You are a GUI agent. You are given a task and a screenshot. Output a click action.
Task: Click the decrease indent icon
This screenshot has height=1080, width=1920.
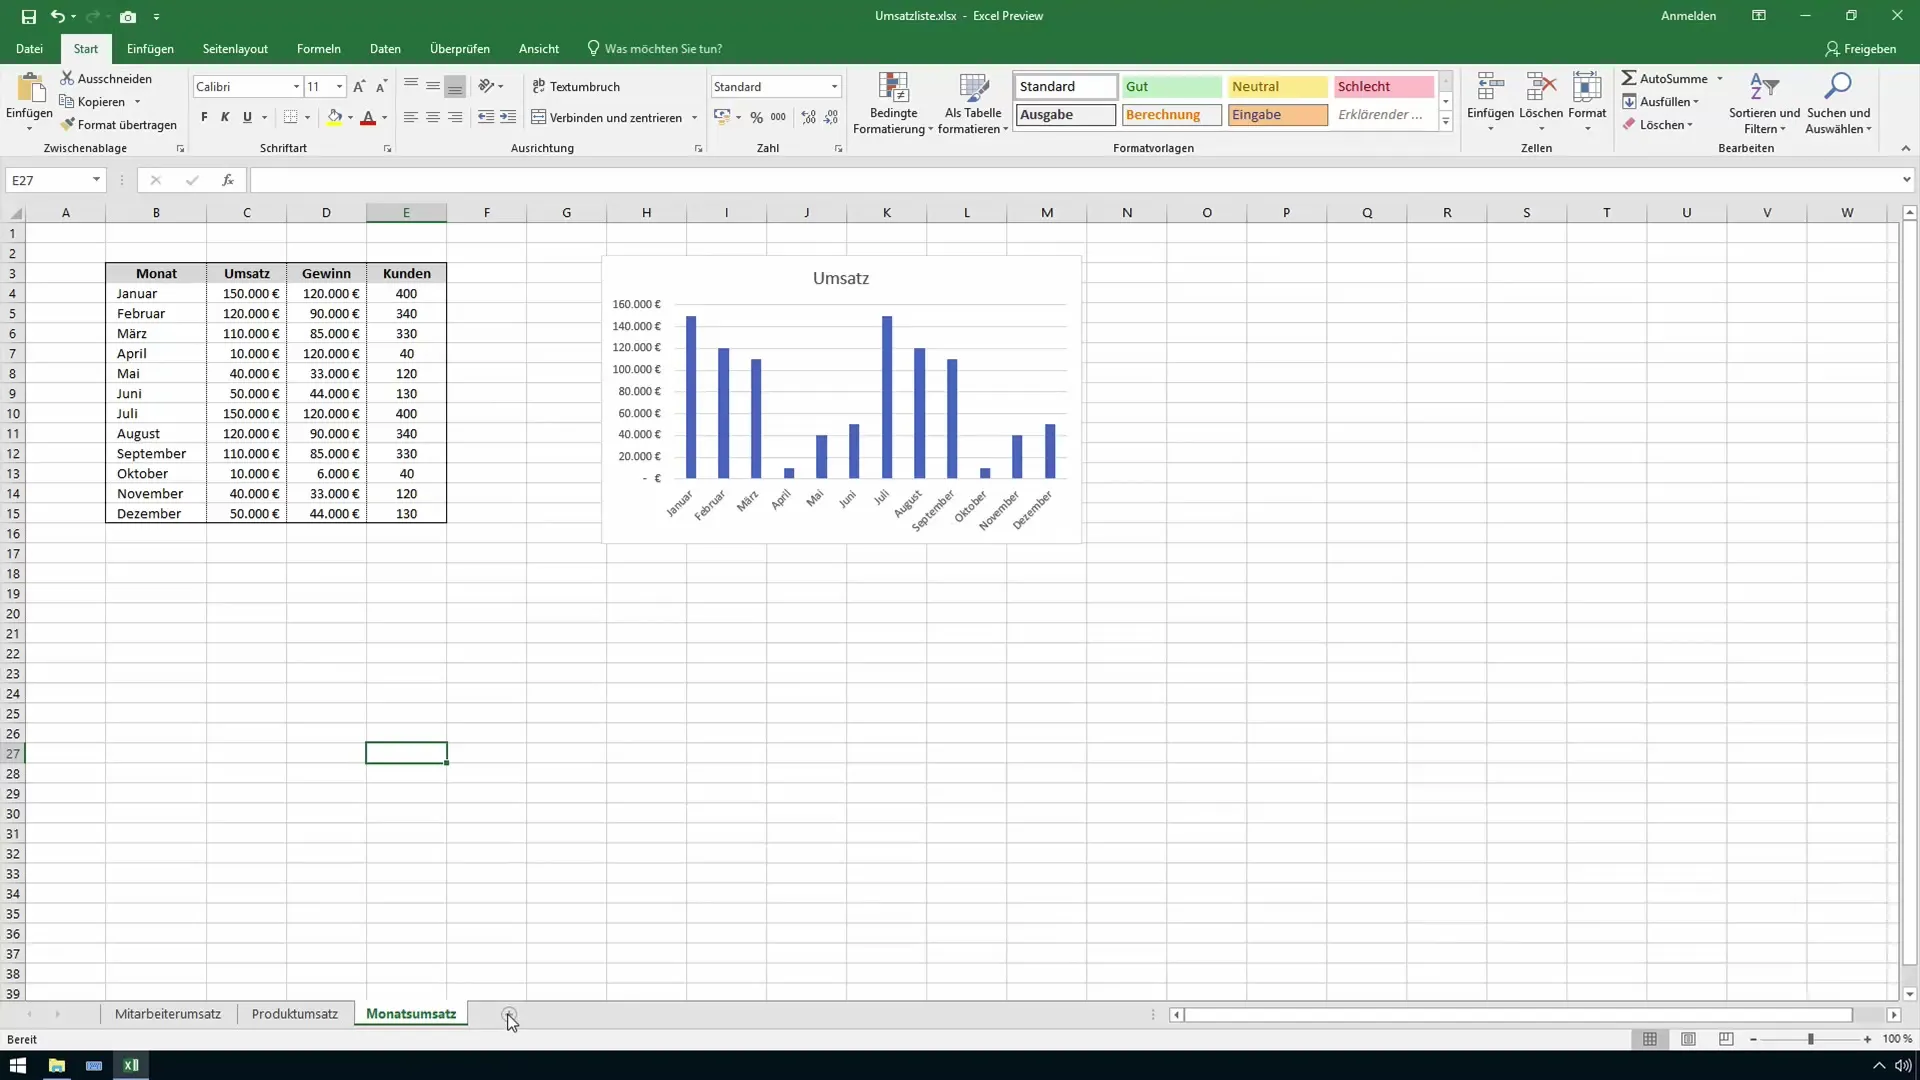click(x=486, y=117)
